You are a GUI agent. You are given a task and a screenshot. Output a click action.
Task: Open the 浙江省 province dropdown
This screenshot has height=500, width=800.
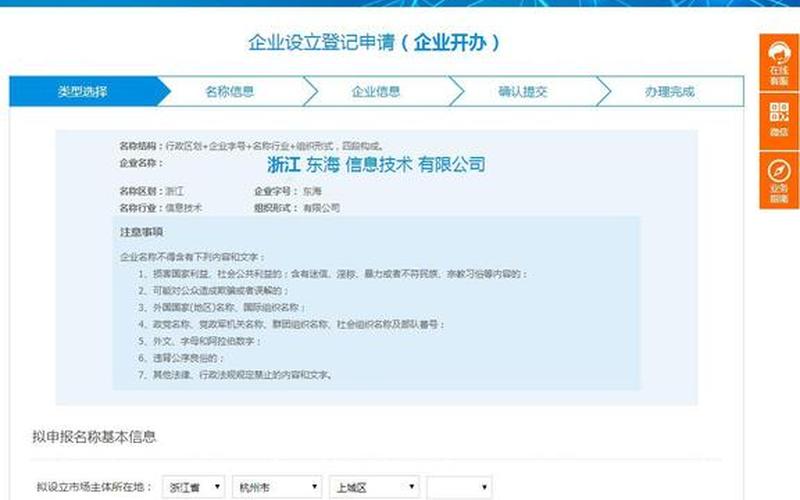click(193, 487)
